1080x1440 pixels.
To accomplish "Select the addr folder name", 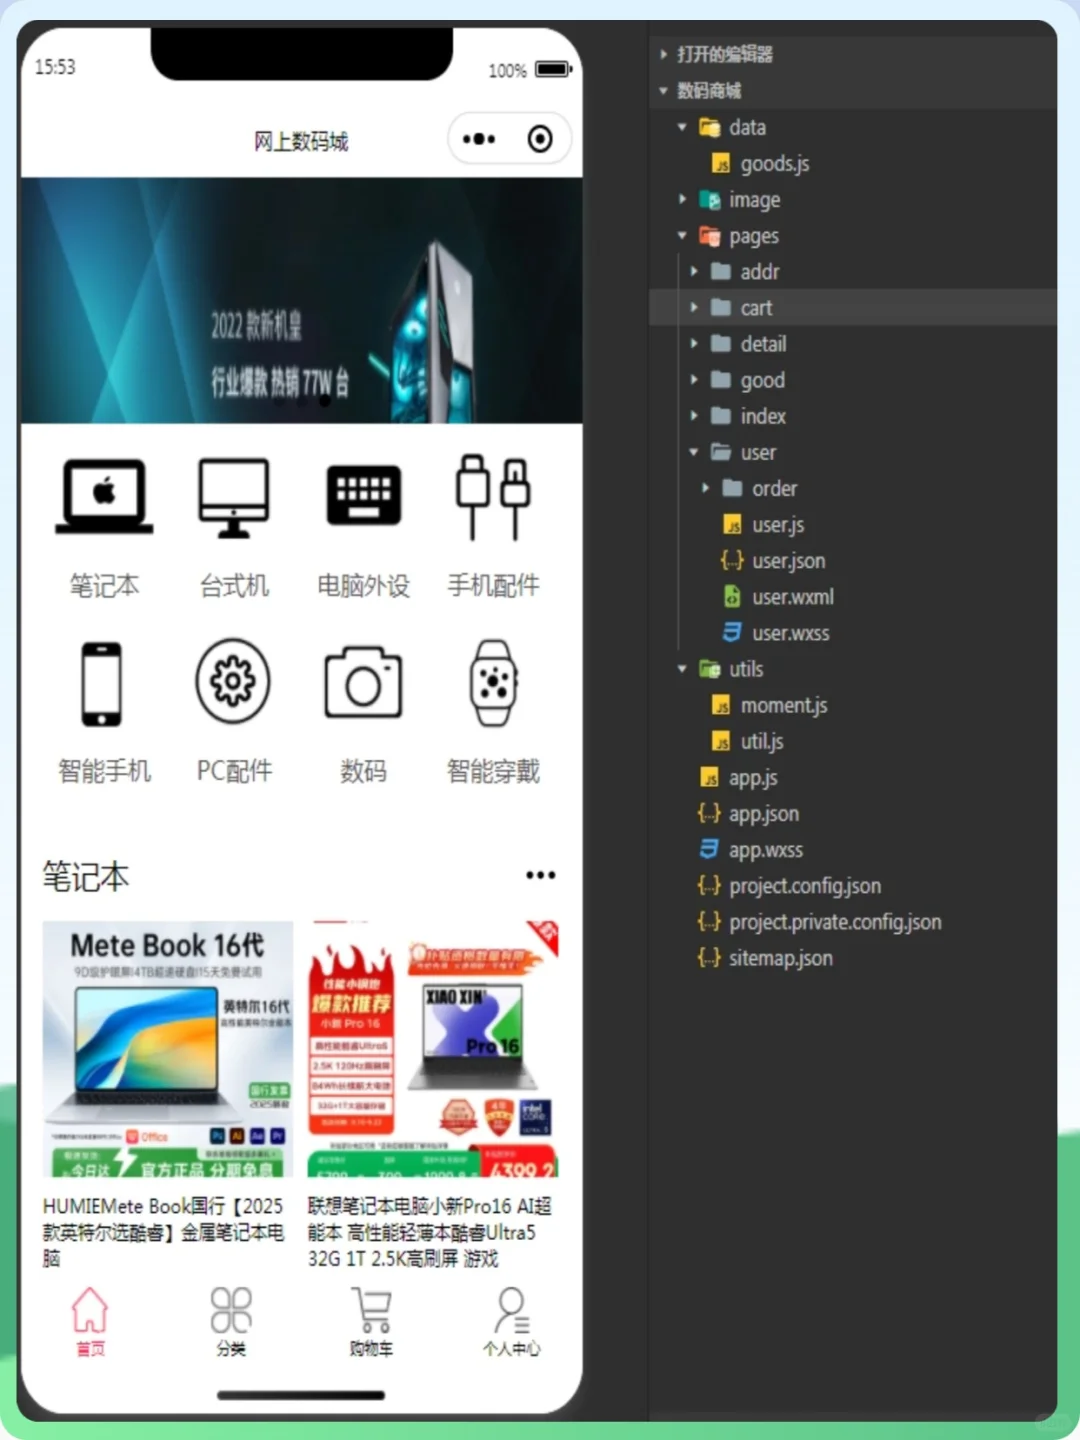I will pos(759,271).
